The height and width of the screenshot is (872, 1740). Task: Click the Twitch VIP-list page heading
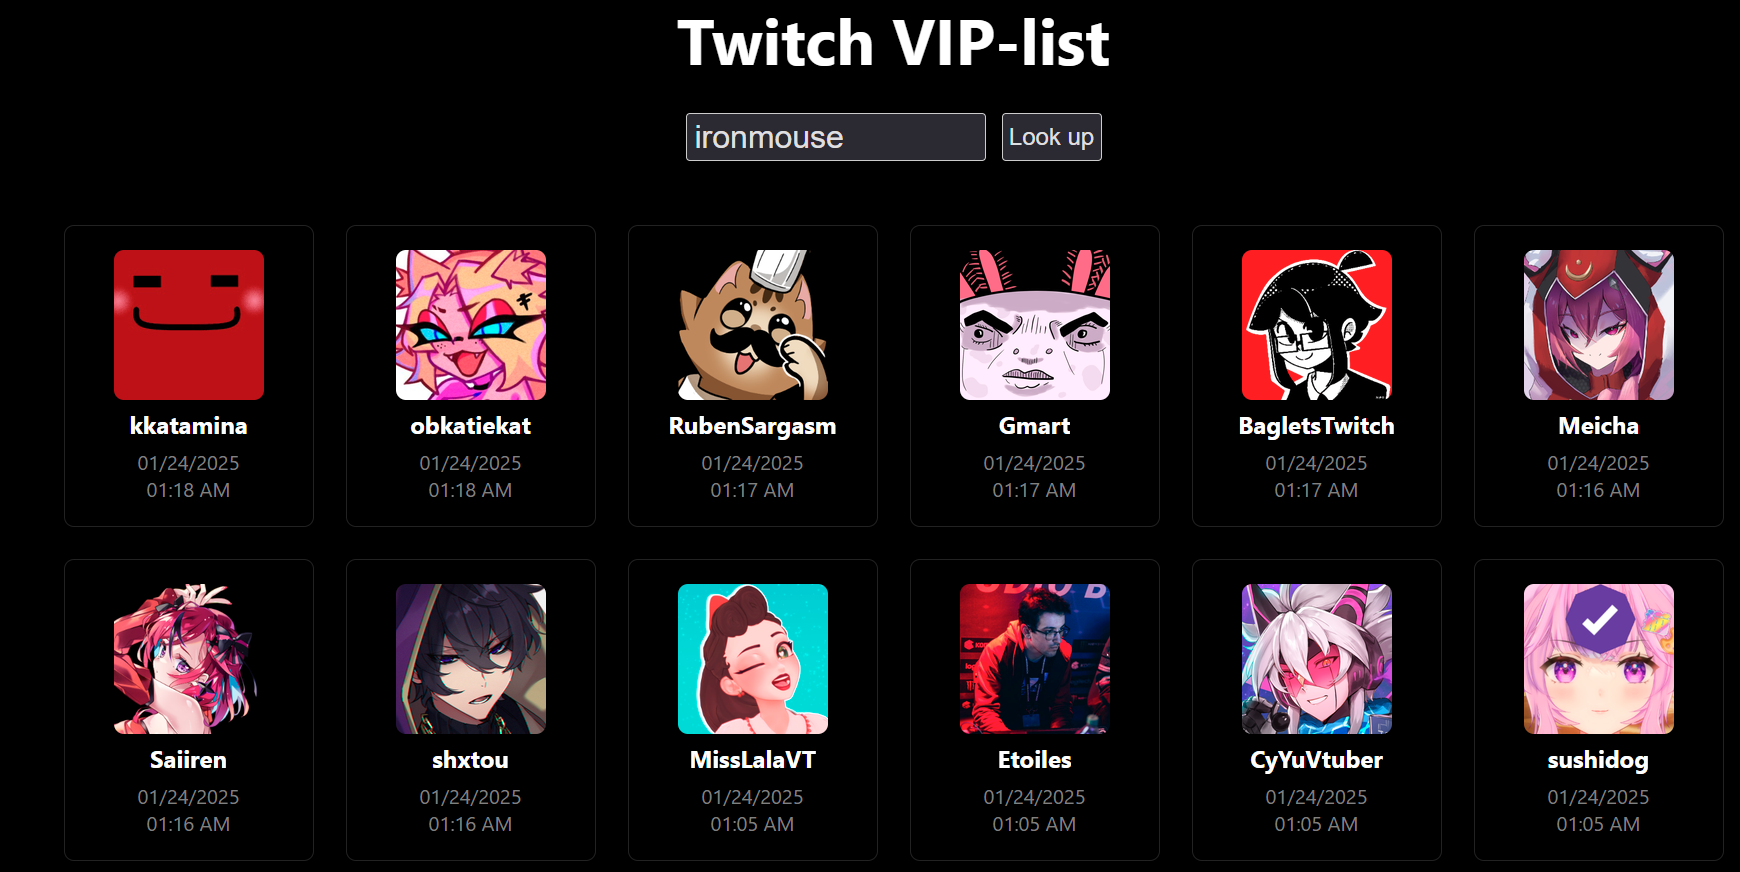(894, 43)
